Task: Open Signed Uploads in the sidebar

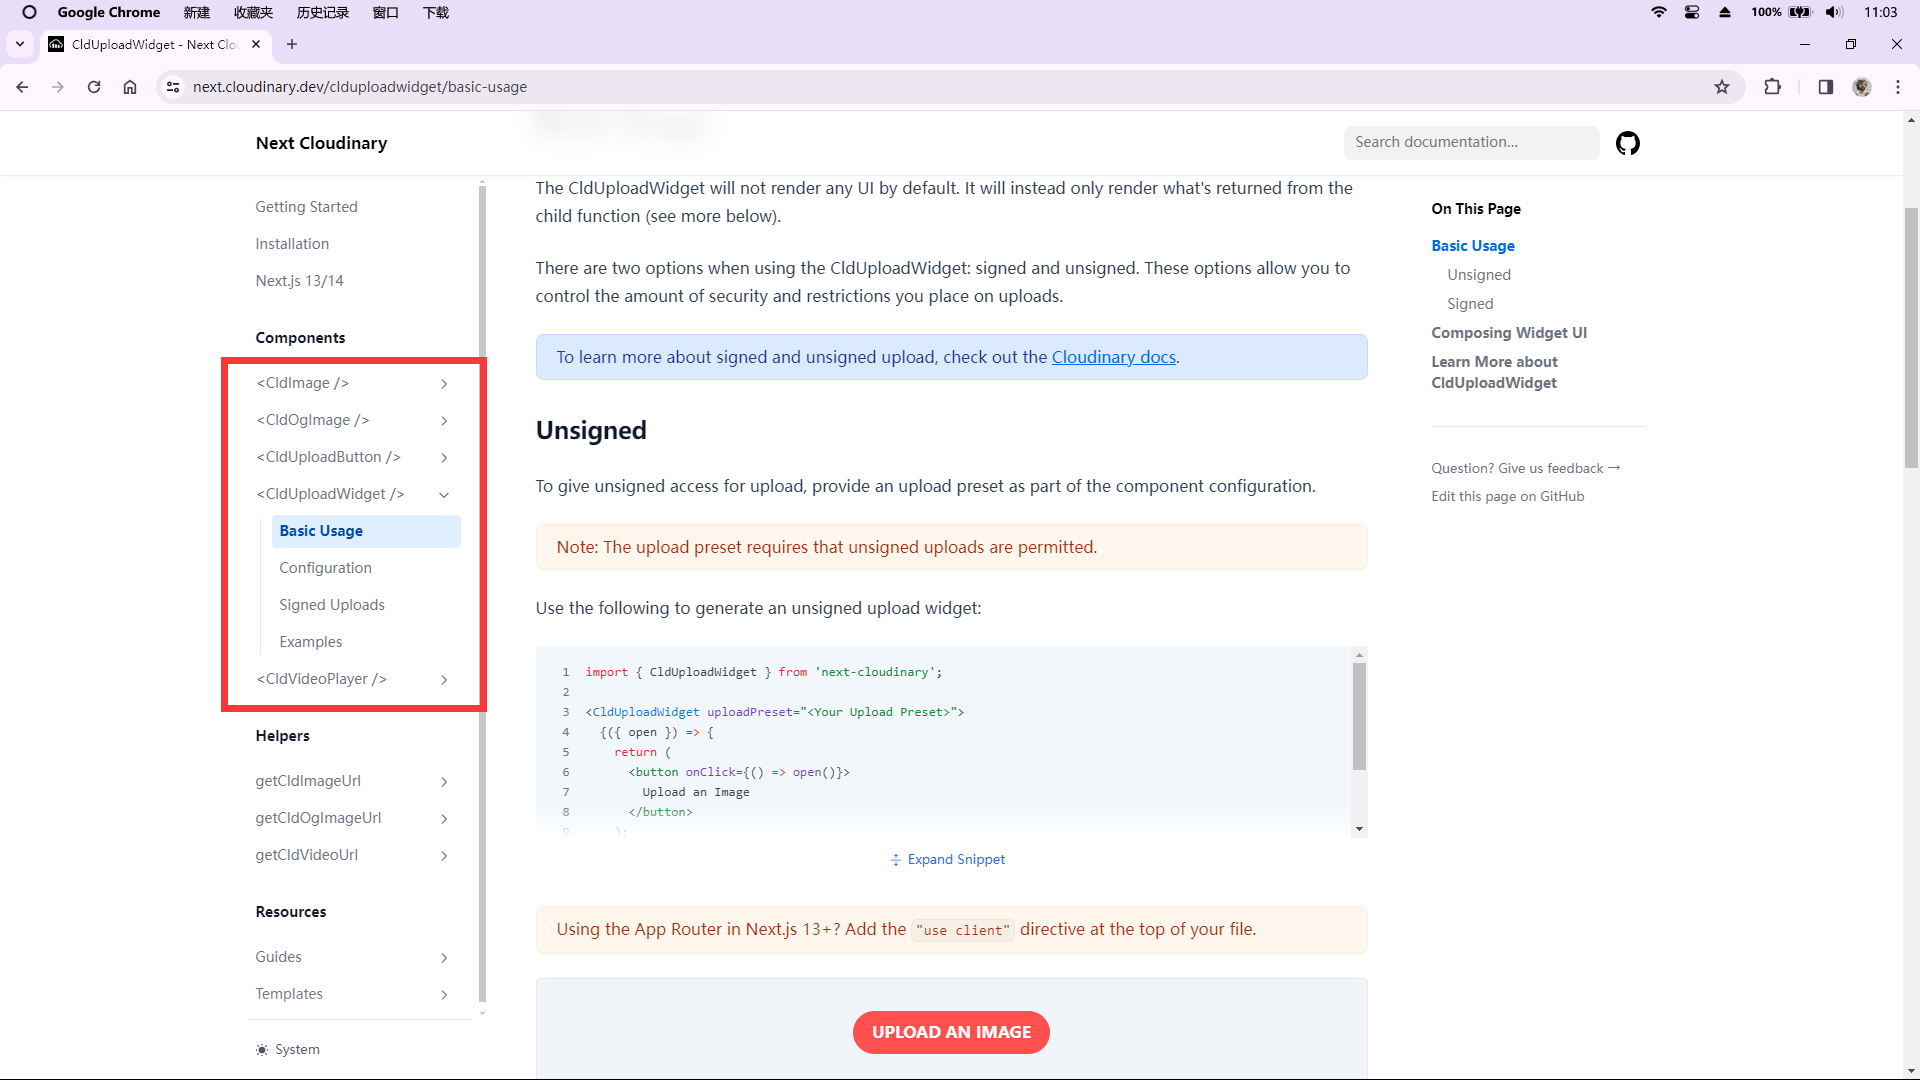Action: point(332,605)
